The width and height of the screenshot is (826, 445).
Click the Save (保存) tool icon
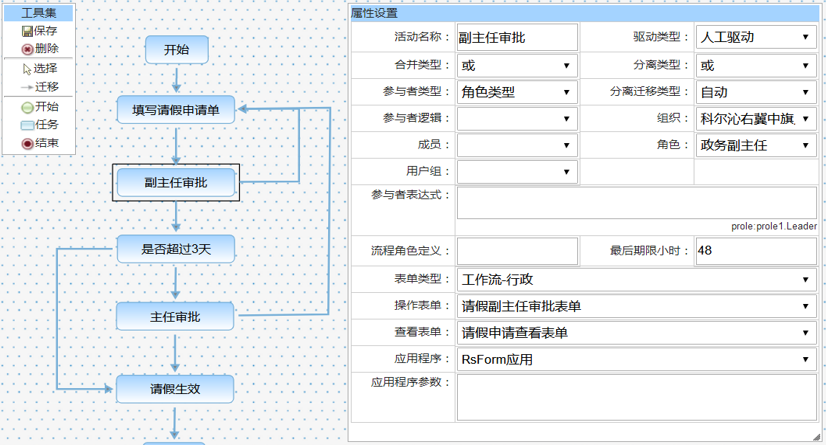(39, 31)
